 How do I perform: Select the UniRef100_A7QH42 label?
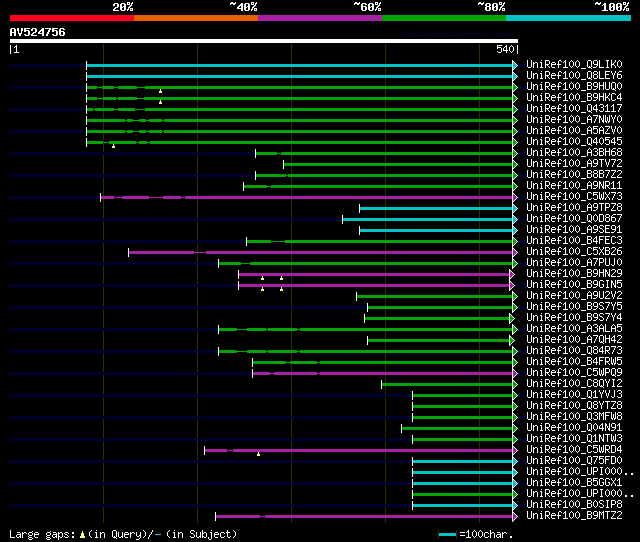[x=574, y=340]
